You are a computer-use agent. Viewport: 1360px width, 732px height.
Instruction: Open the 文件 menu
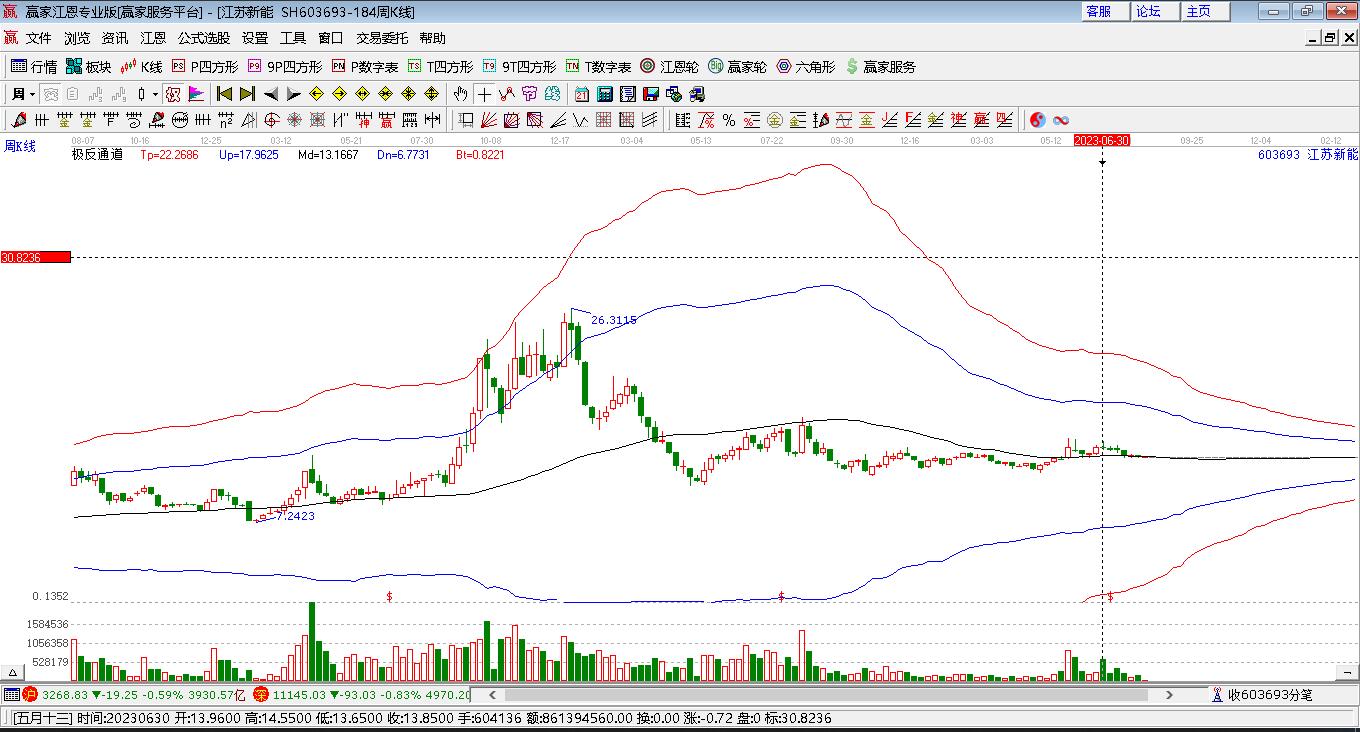[38, 38]
